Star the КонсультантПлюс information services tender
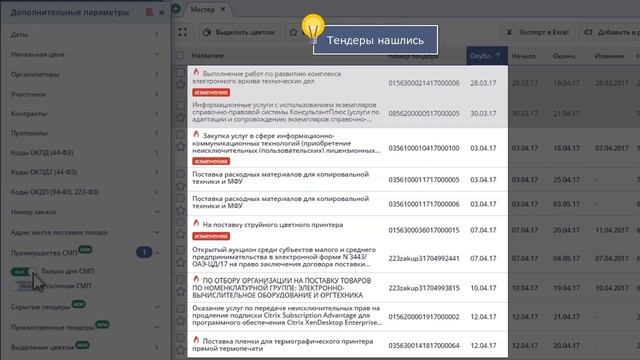 pos(180,117)
